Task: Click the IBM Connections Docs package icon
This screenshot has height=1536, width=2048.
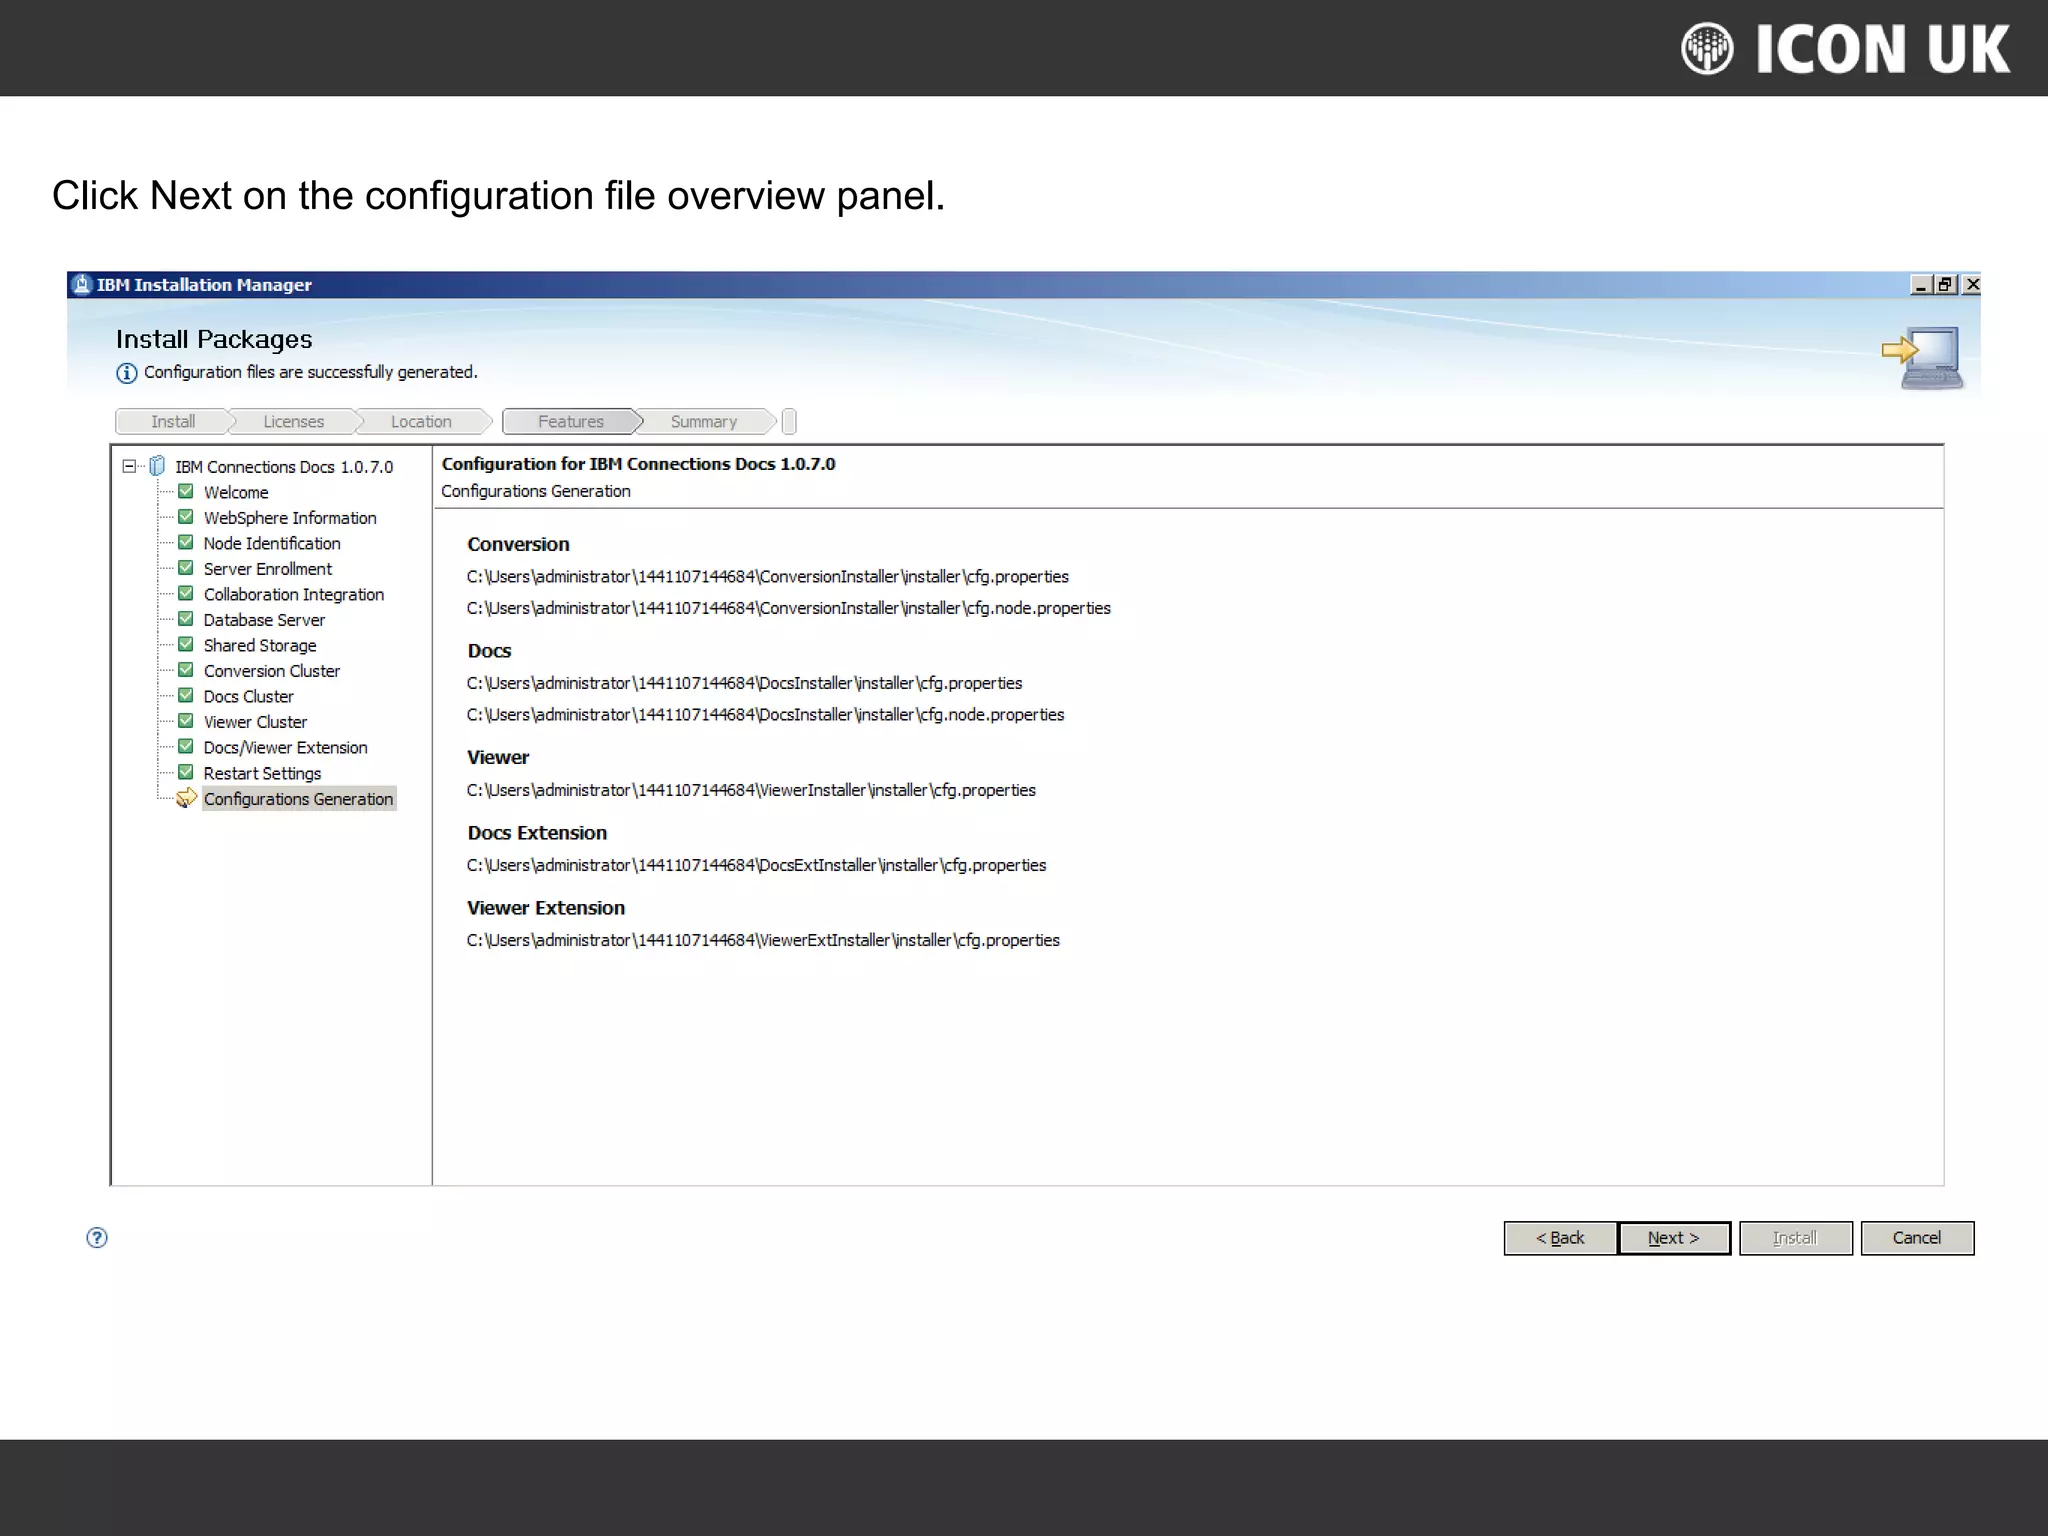Action: pos(157,466)
